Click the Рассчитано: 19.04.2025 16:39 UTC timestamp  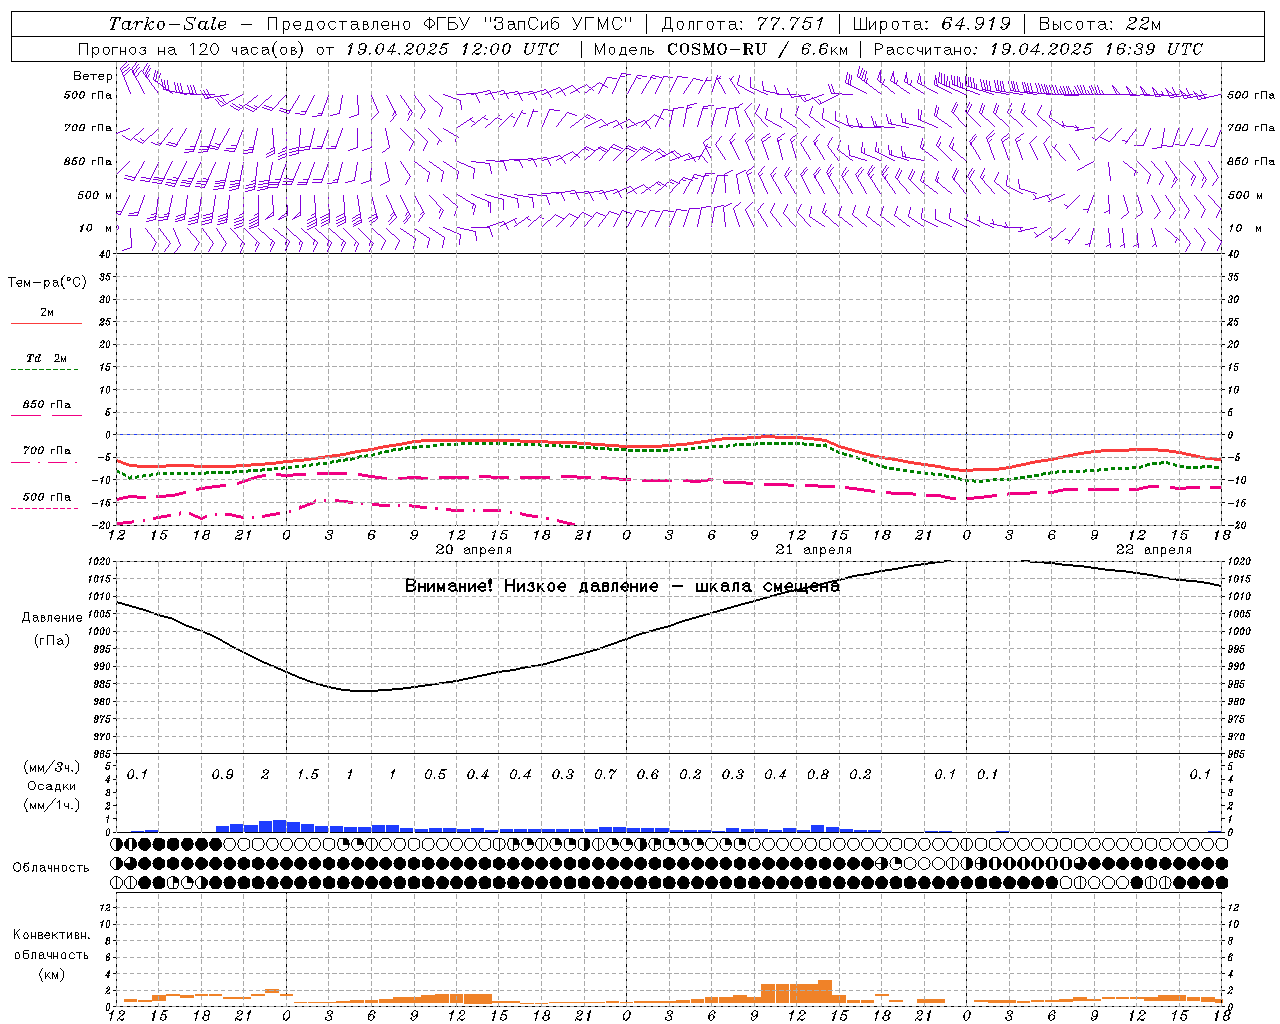click(x=1038, y=49)
